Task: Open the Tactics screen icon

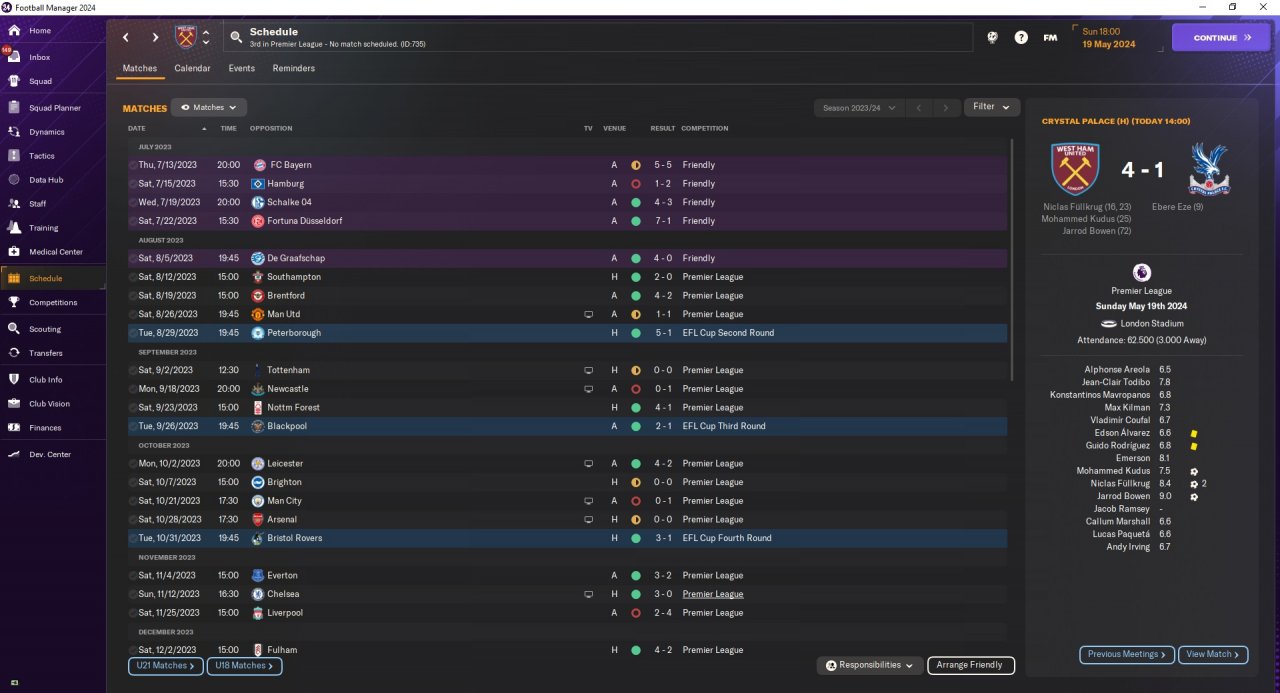Action: [x=14, y=156]
